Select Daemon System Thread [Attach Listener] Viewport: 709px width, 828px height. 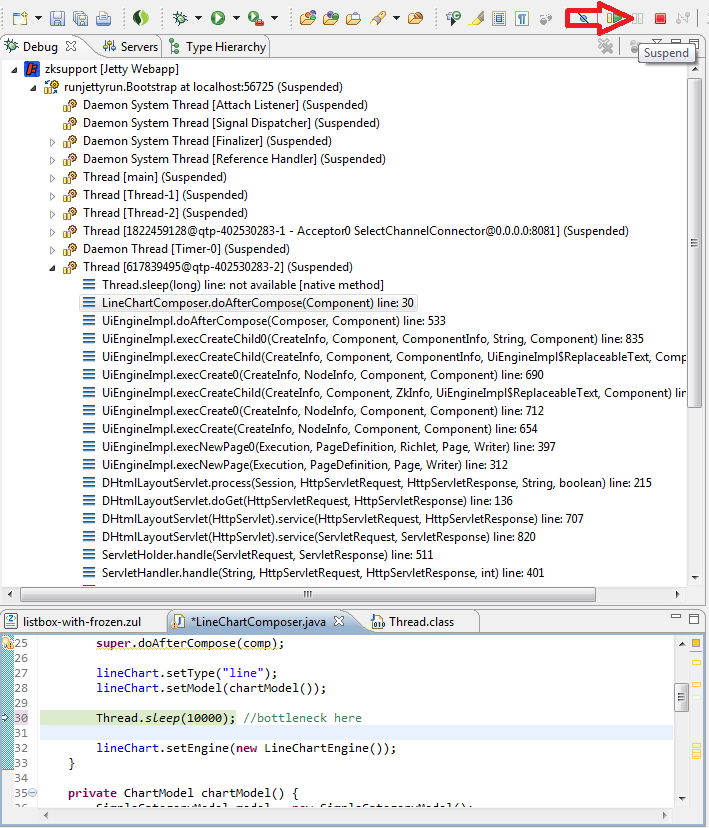click(x=225, y=105)
